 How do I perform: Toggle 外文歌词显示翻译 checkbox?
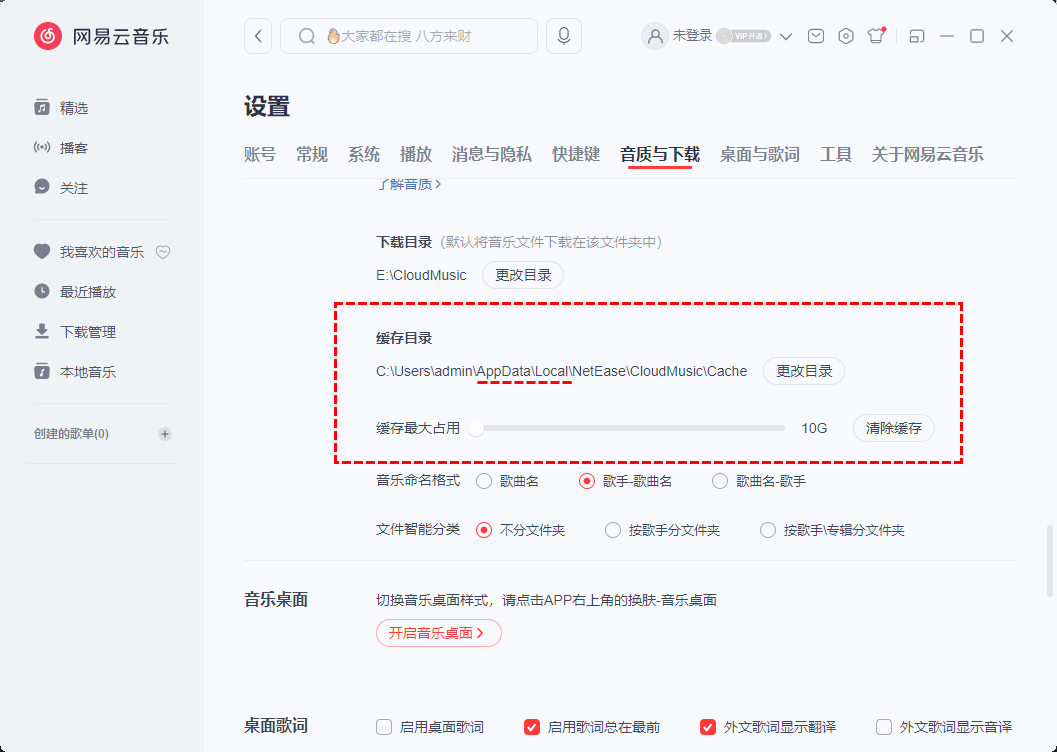[708, 727]
